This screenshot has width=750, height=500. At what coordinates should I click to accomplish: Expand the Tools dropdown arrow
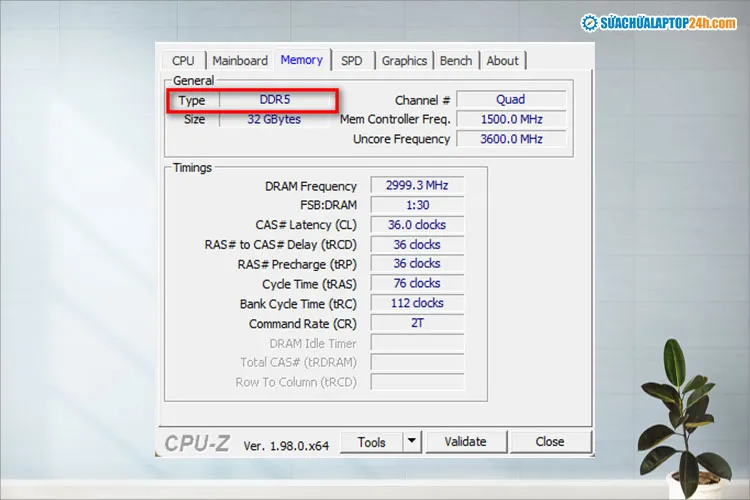[412, 442]
